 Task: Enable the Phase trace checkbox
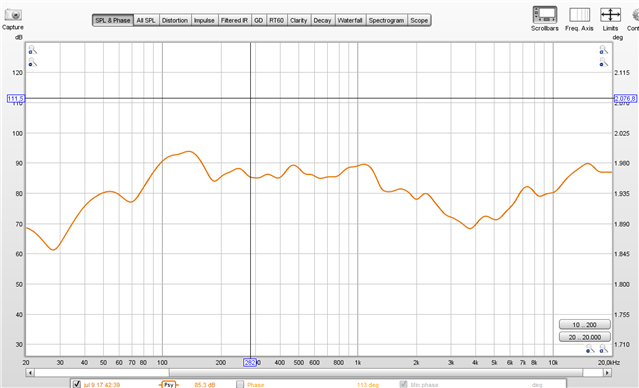pos(240,384)
